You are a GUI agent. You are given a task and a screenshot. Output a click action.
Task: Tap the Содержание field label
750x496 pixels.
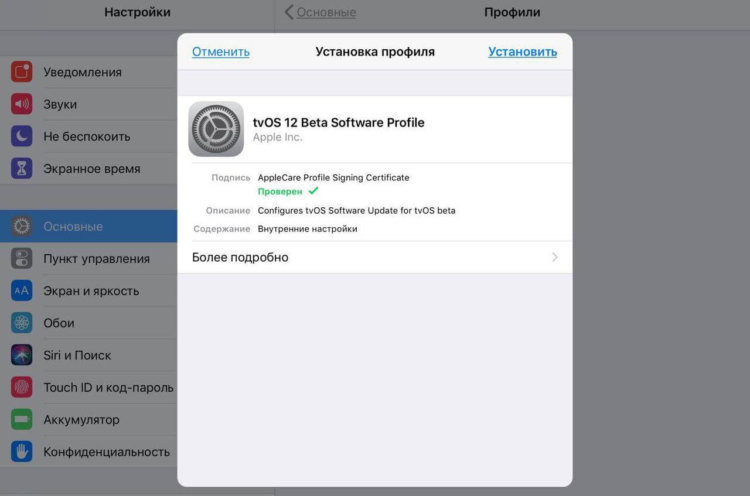pos(221,229)
